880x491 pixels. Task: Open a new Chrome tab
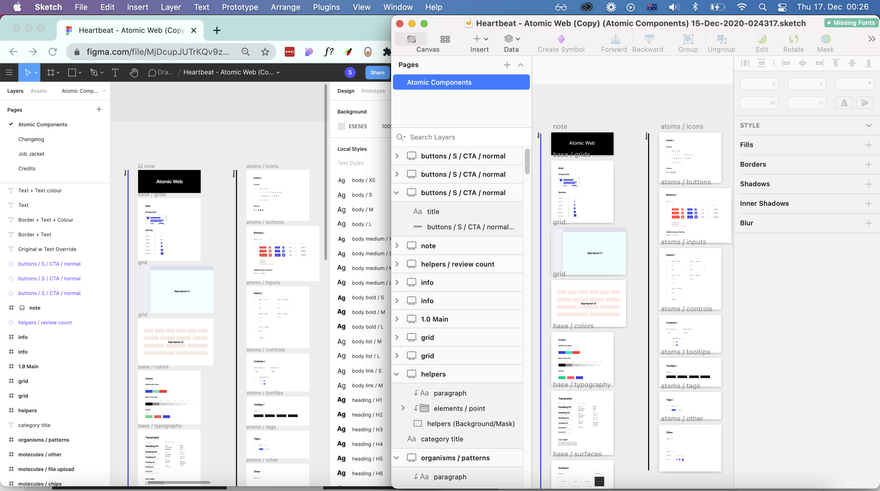click(217, 30)
